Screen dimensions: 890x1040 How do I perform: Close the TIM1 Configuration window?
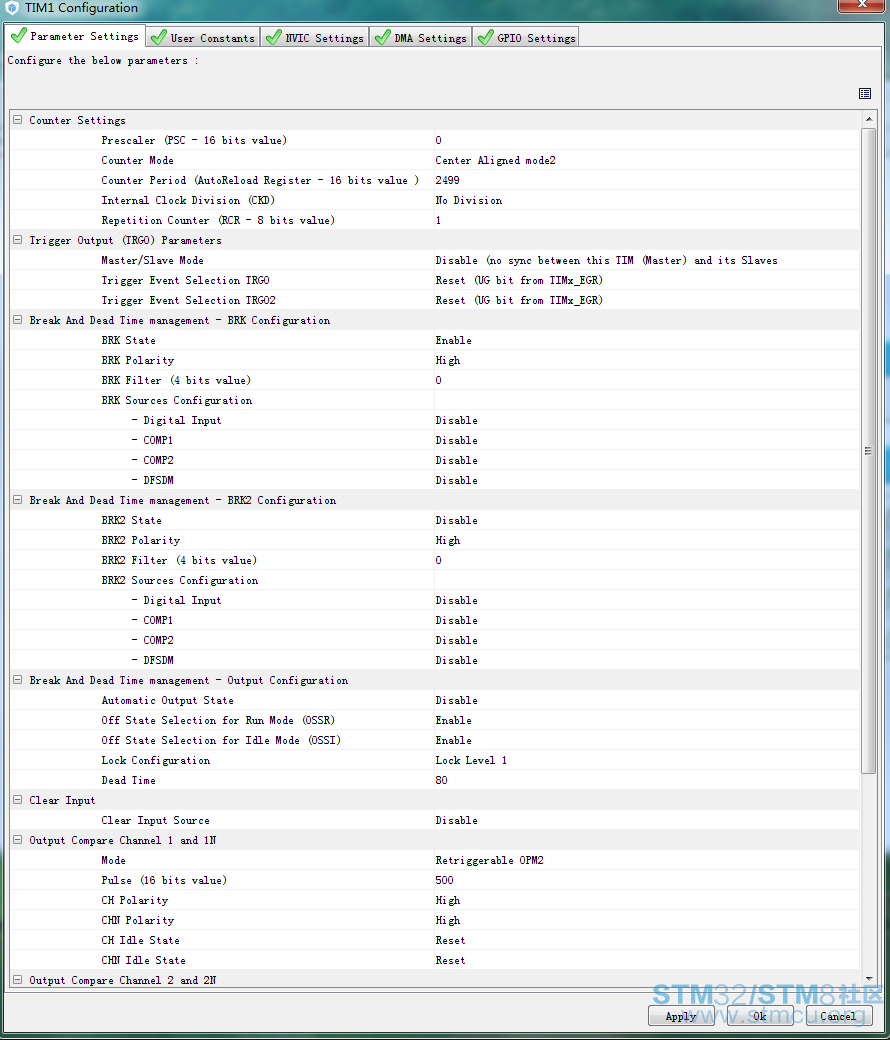tap(861, 5)
